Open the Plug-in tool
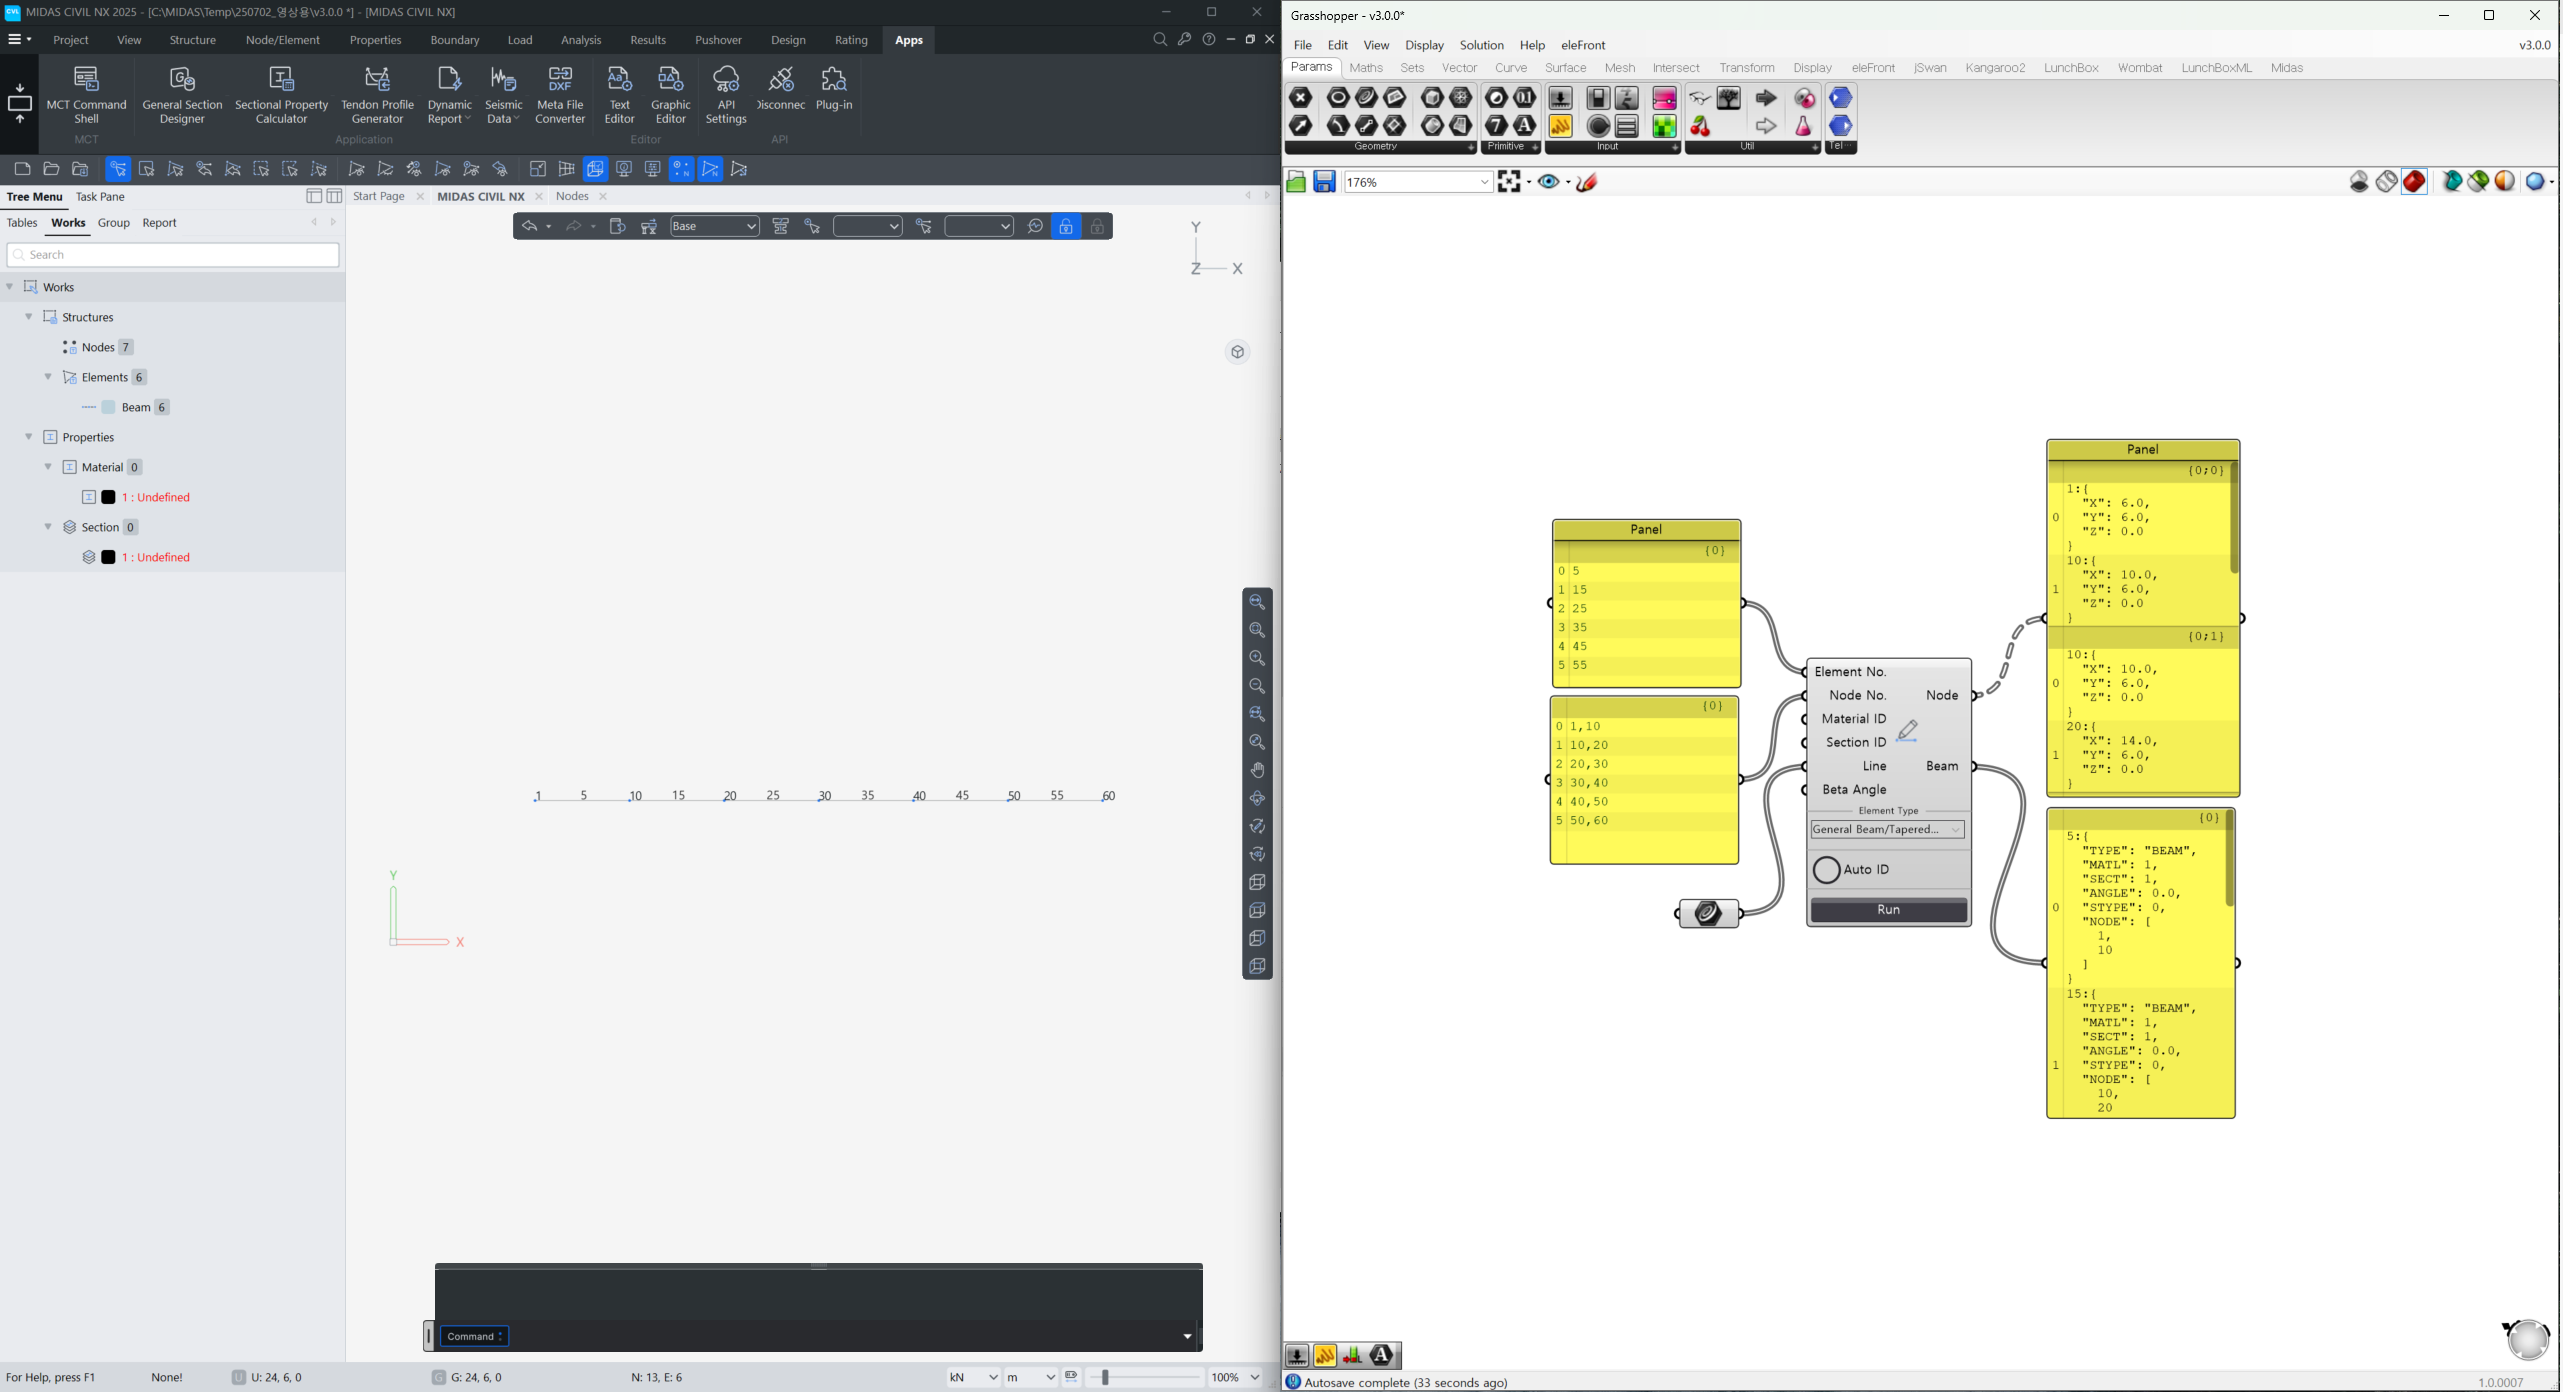 pyautogui.click(x=834, y=89)
